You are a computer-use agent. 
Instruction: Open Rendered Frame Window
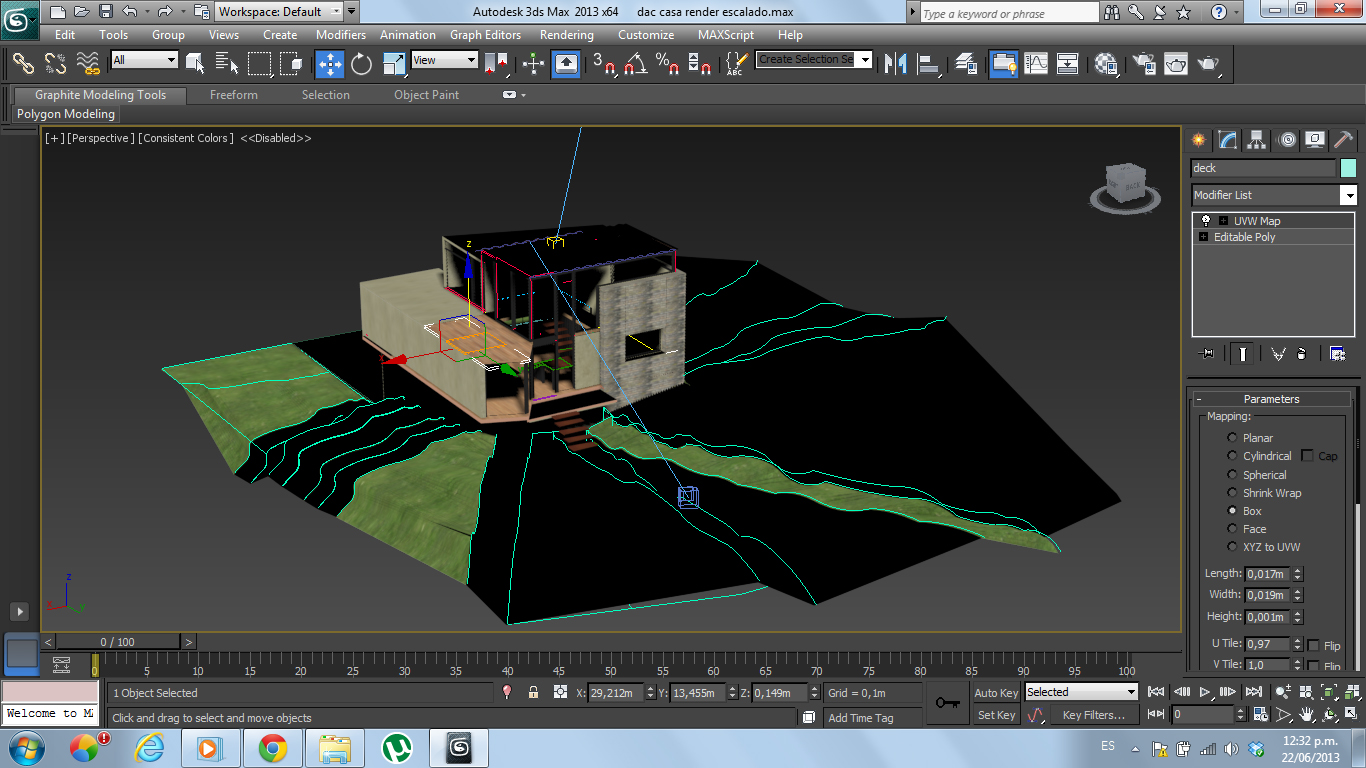tap(1176, 63)
